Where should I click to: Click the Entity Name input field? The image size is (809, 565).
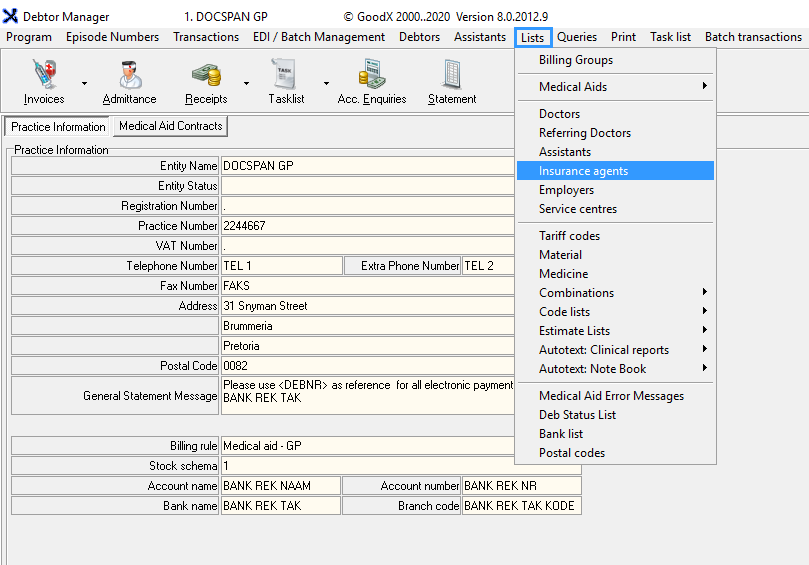366,166
